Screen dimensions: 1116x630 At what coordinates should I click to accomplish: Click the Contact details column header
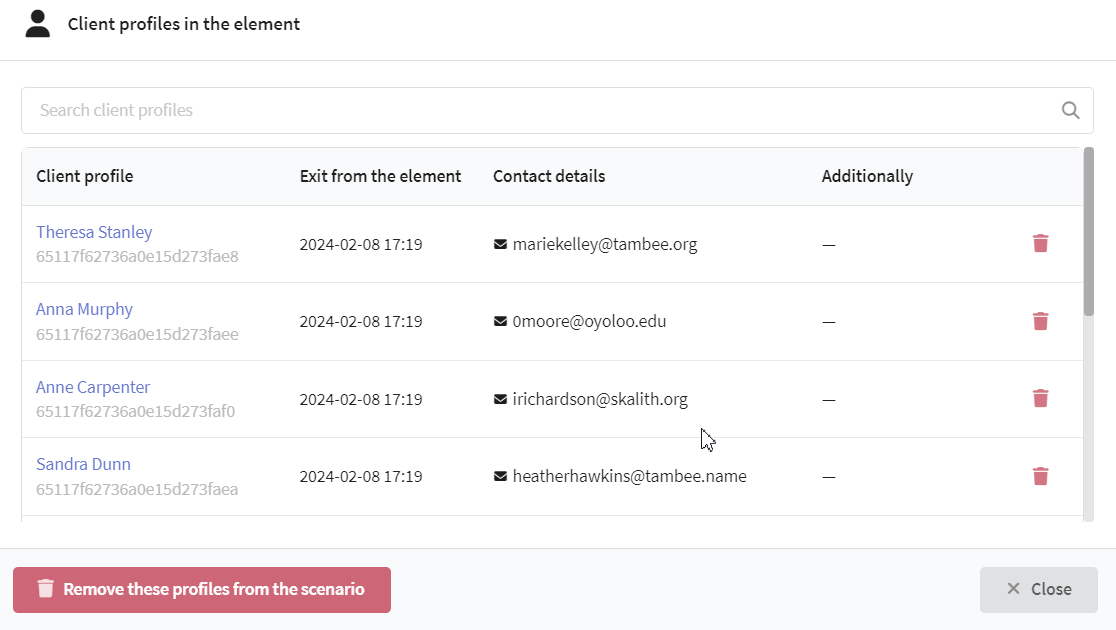pyautogui.click(x=549, y=177)
